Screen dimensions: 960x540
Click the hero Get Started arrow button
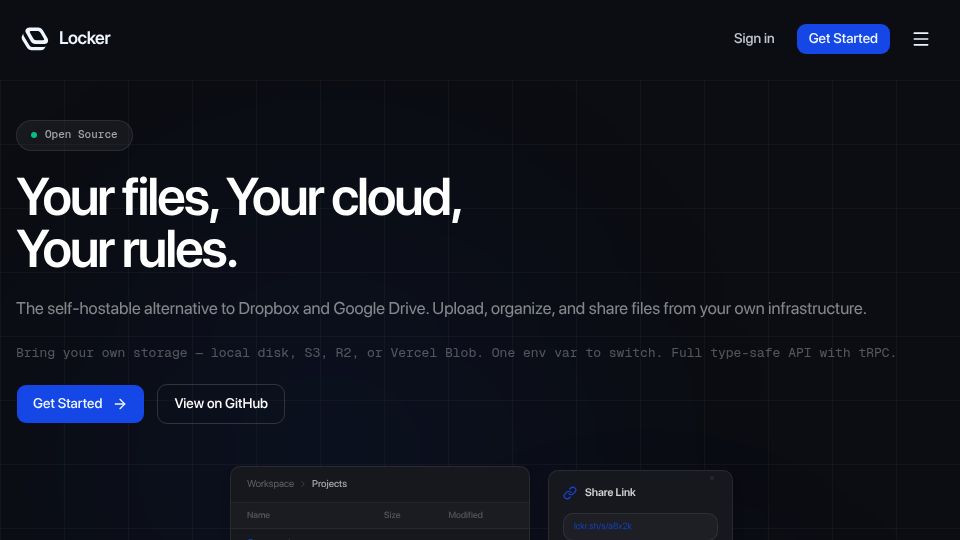[x=80, y=403]
